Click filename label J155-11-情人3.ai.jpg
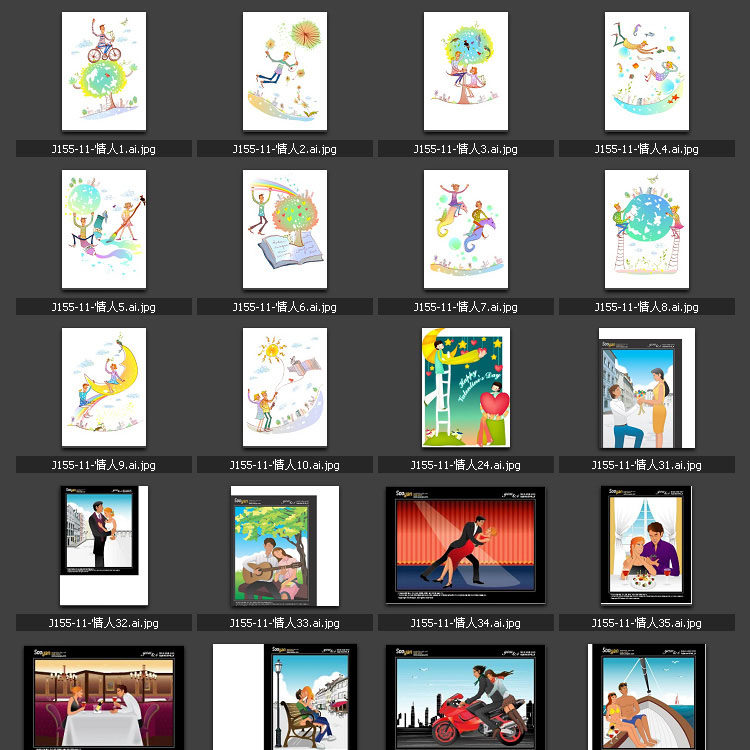 466,149
